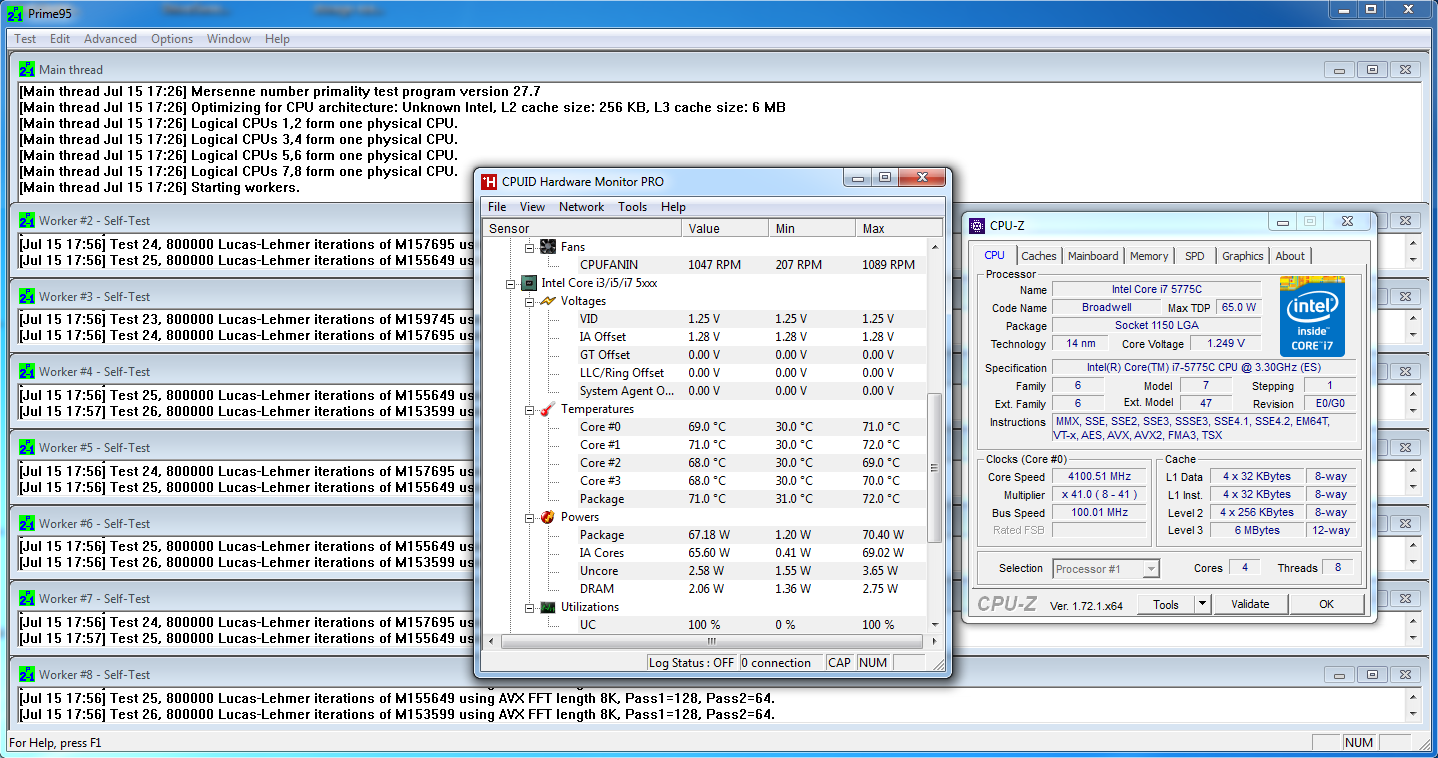The width and height of the screenshot is (1438, 758).
Task: Collapse the Utilizations tree node
Action: (530, 607)
